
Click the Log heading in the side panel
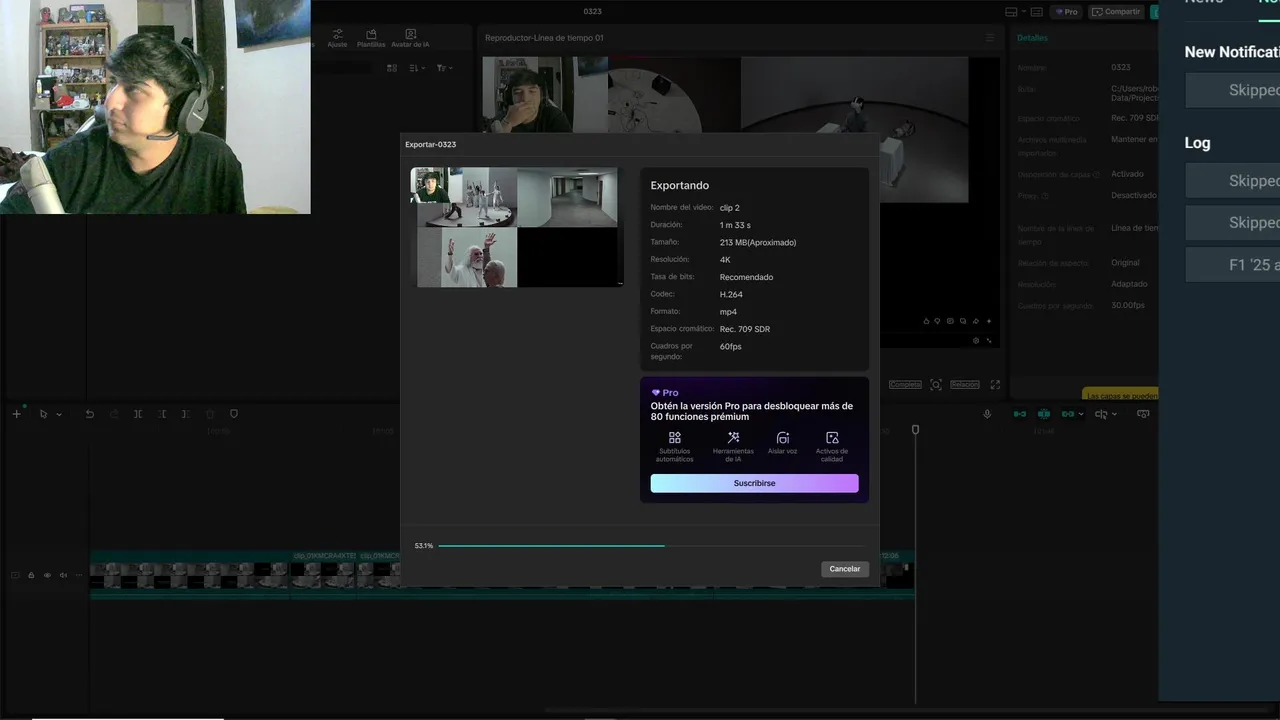click(x=1198, y=143)
